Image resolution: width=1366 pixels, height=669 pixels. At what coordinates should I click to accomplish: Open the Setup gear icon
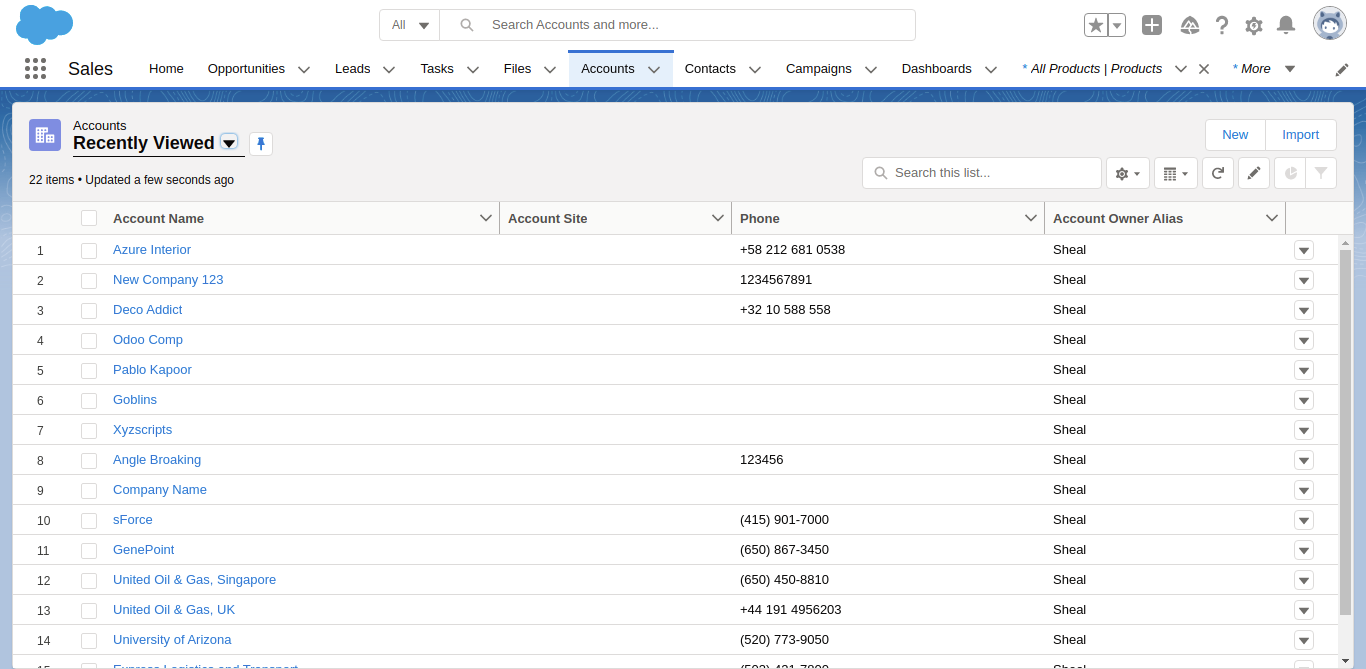click(x=1254, y=25)
